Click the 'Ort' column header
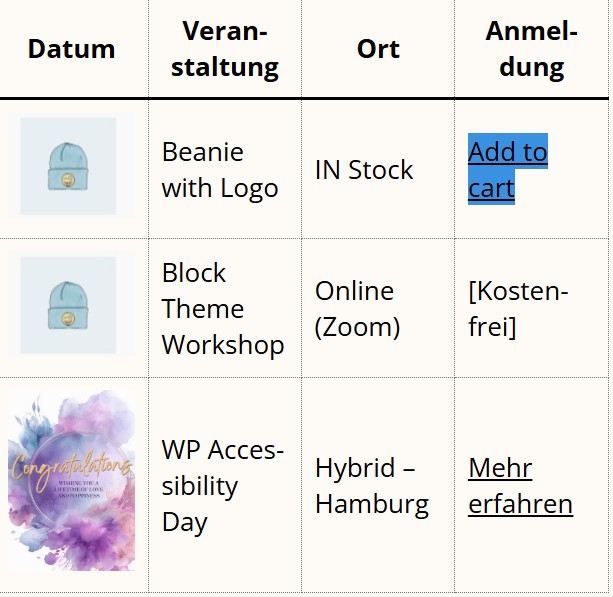Screen dimensions: 613x597 (378, 49)
